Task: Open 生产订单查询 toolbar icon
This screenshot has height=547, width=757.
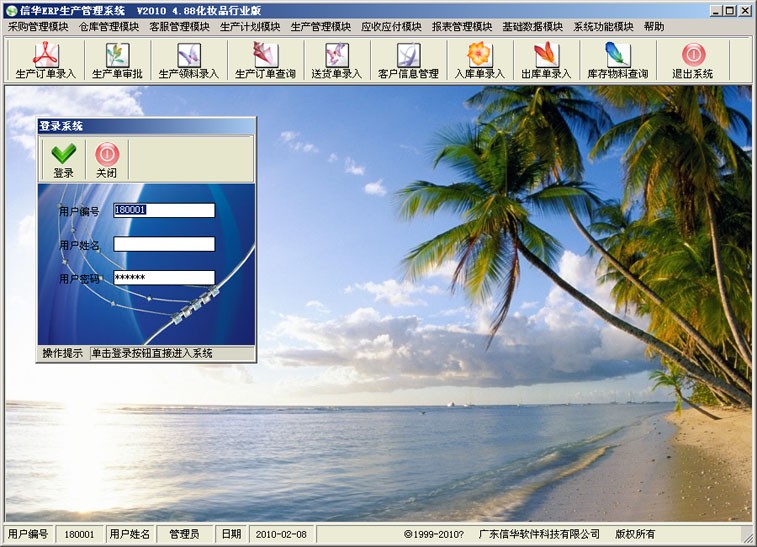Action: pos(265,61)
